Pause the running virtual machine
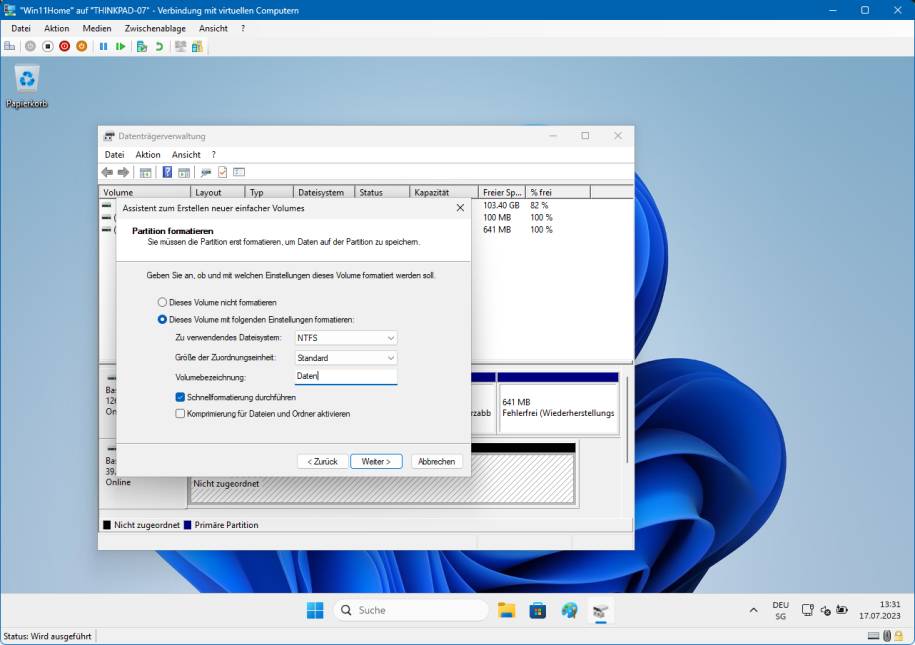Viewport: 915px width, 645px height. click(104, 45)
